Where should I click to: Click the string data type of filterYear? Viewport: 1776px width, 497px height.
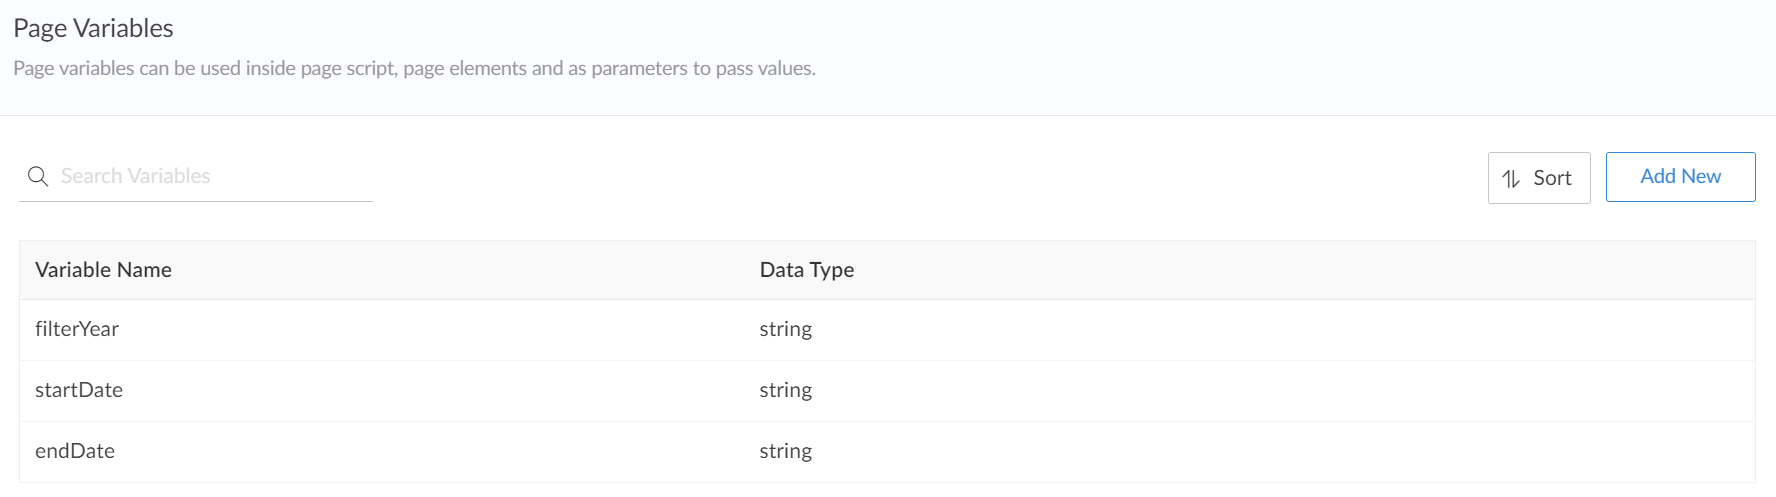[785, 330]
